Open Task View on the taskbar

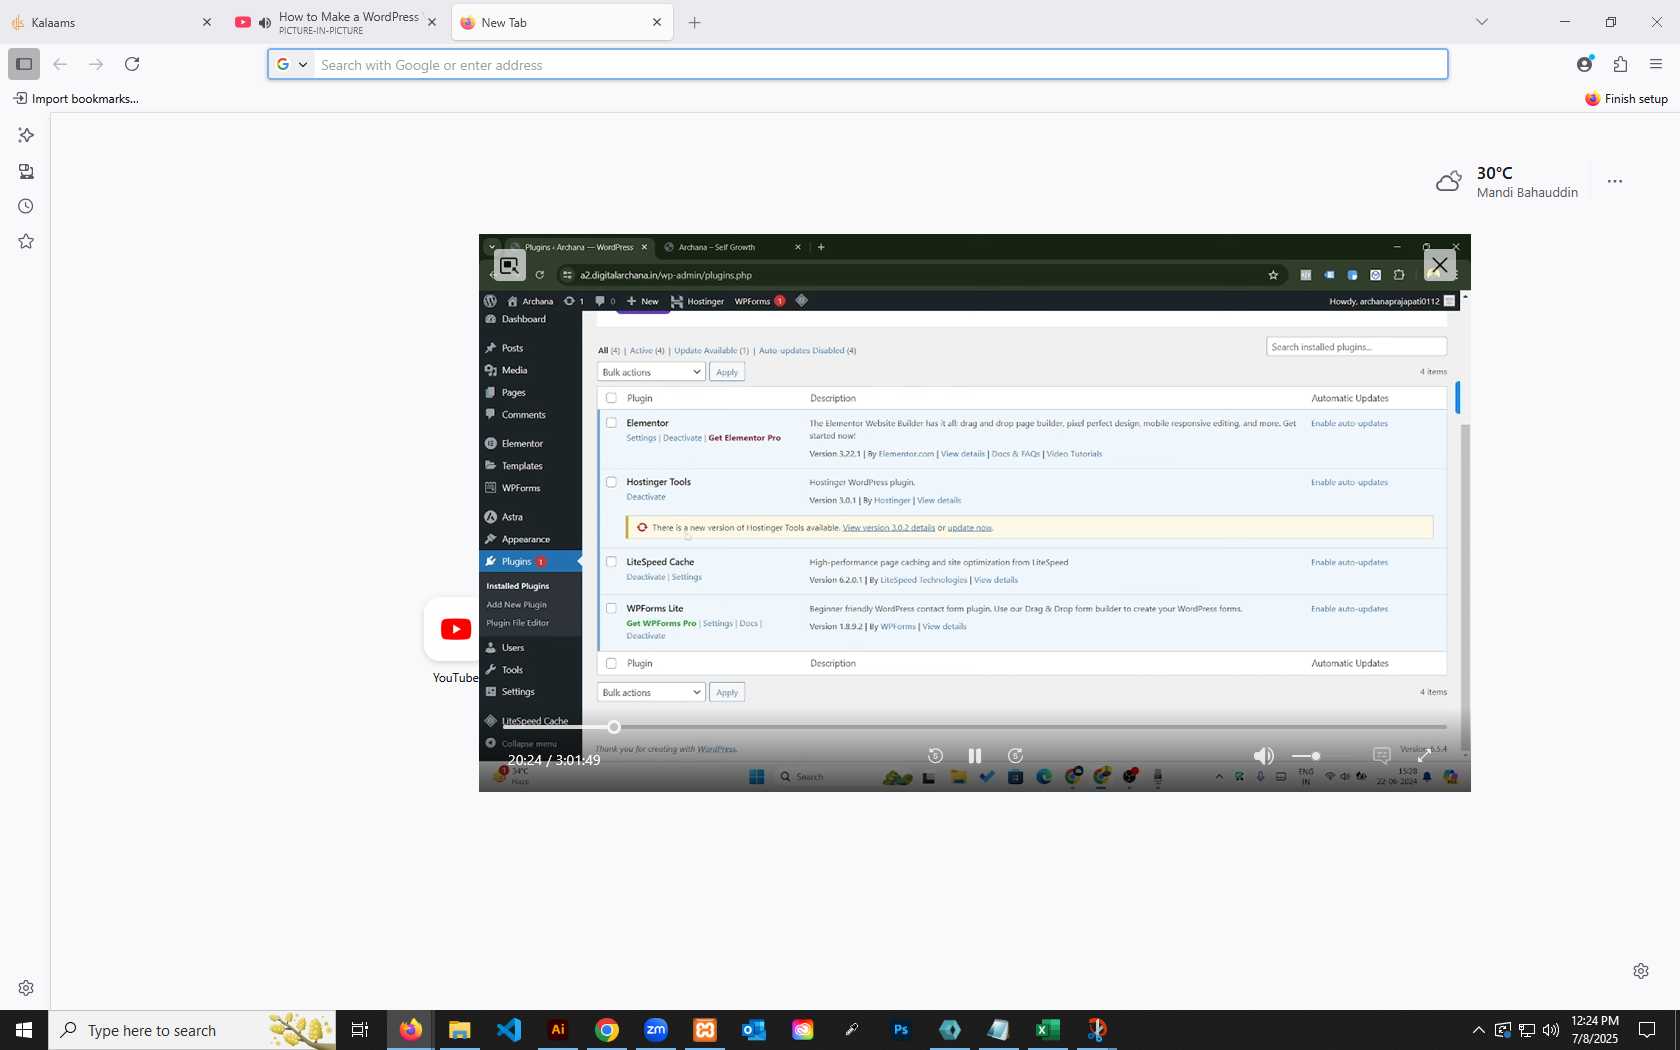point(360,1030)
